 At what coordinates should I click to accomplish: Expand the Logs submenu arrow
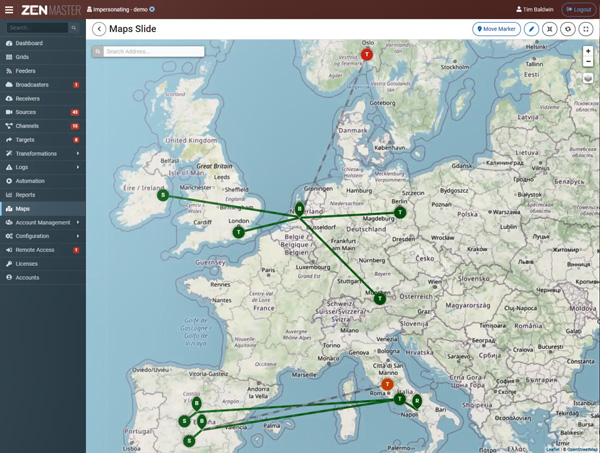78,167
